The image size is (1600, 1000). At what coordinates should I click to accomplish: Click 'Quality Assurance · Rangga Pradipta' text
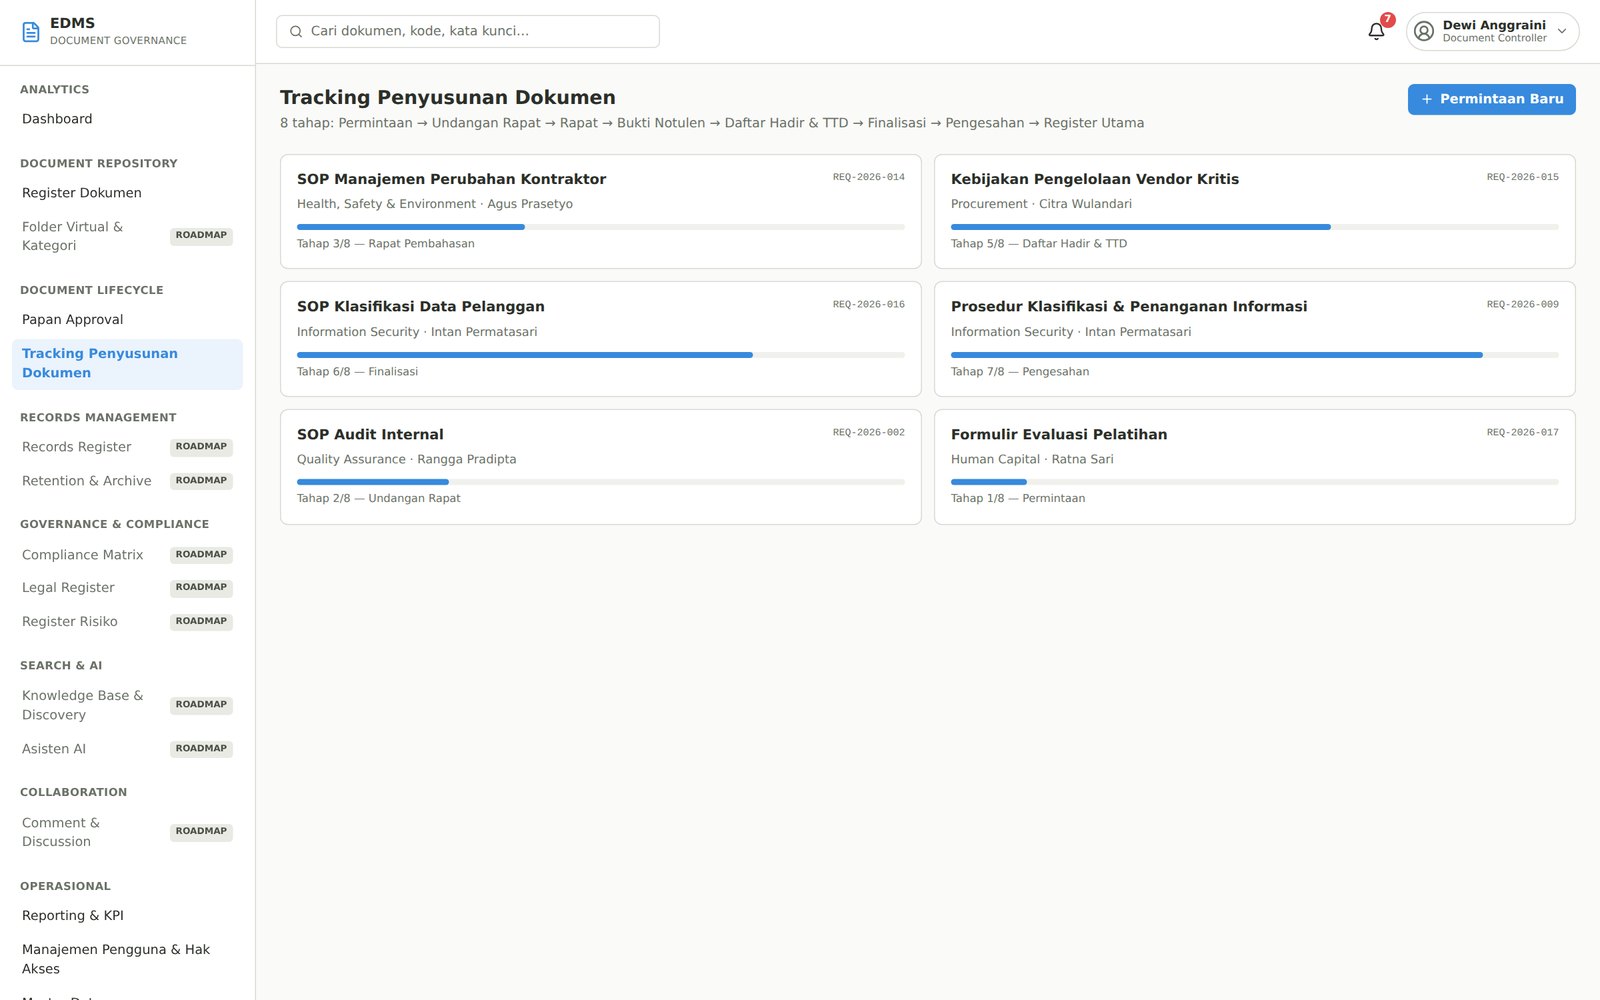click(x=407, y=460)
